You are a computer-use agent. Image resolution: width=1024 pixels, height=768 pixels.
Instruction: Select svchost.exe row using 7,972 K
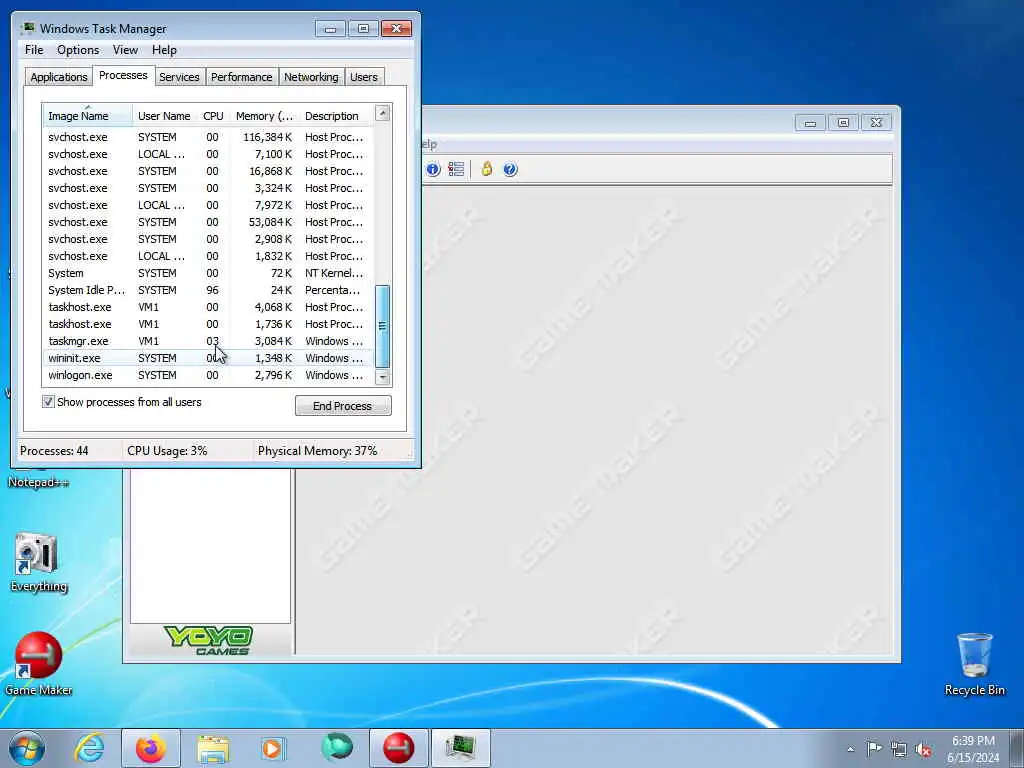[x=208, y=205]
